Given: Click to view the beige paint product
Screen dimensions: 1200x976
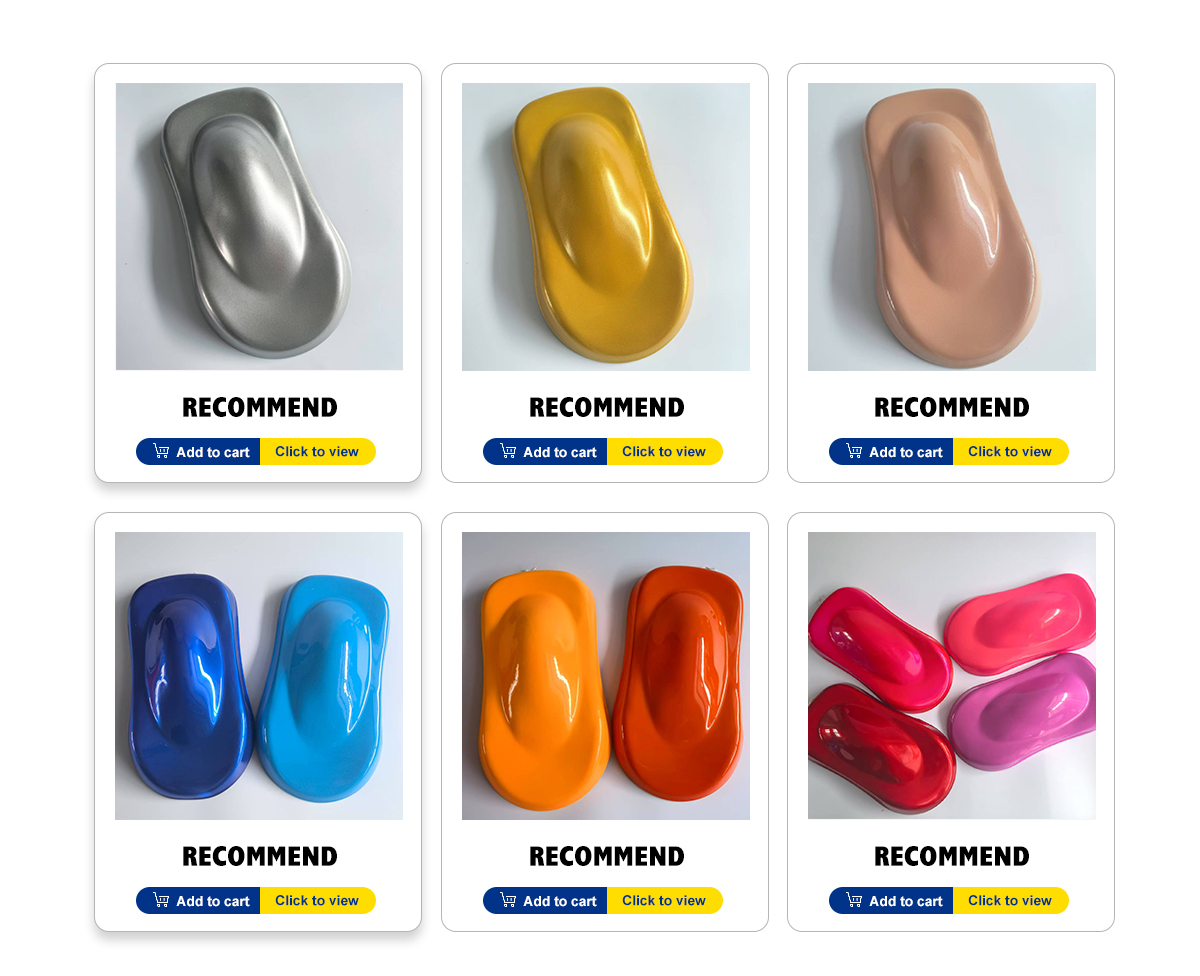Looking at the screenshot, I should pos(1010,452).
